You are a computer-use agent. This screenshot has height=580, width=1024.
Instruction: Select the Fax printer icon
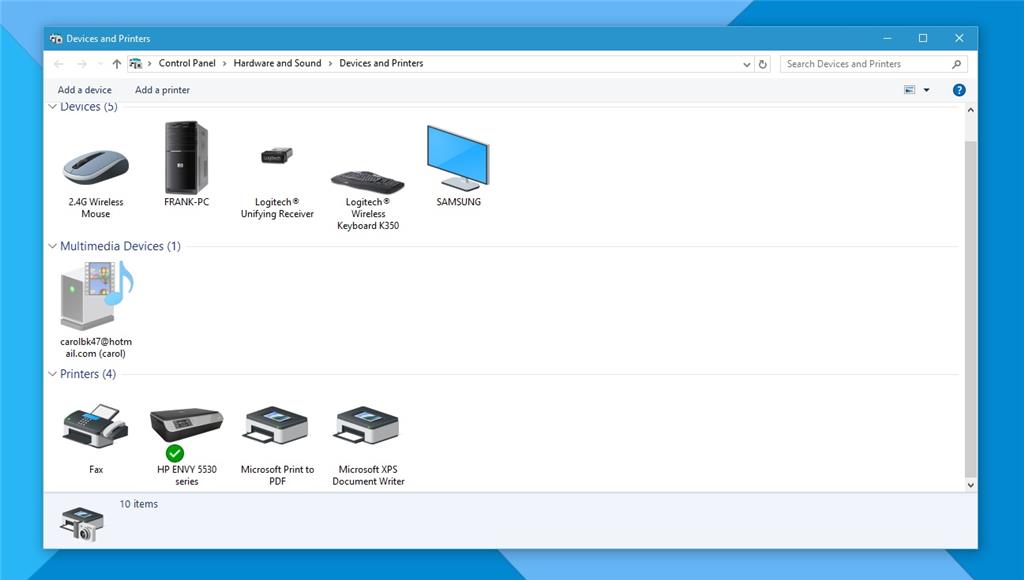[95, 426]
